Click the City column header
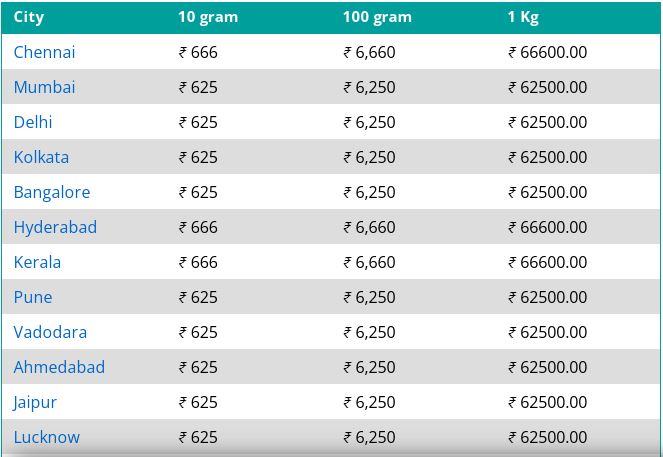Image resolution: width=663 pixels, height=457 pixels. pyautogui.click(x=29, y=17)
